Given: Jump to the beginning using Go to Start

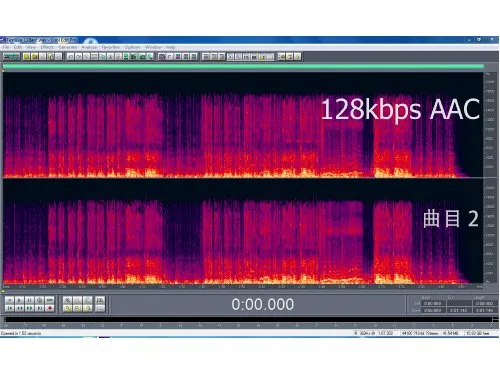Looking at the screenshot, I should tap(9, 308).
